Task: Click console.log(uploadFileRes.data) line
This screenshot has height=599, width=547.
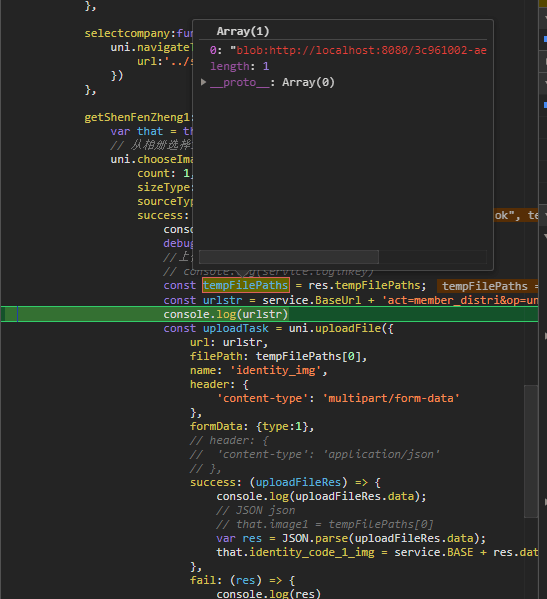Action: [x=321, y=497]
